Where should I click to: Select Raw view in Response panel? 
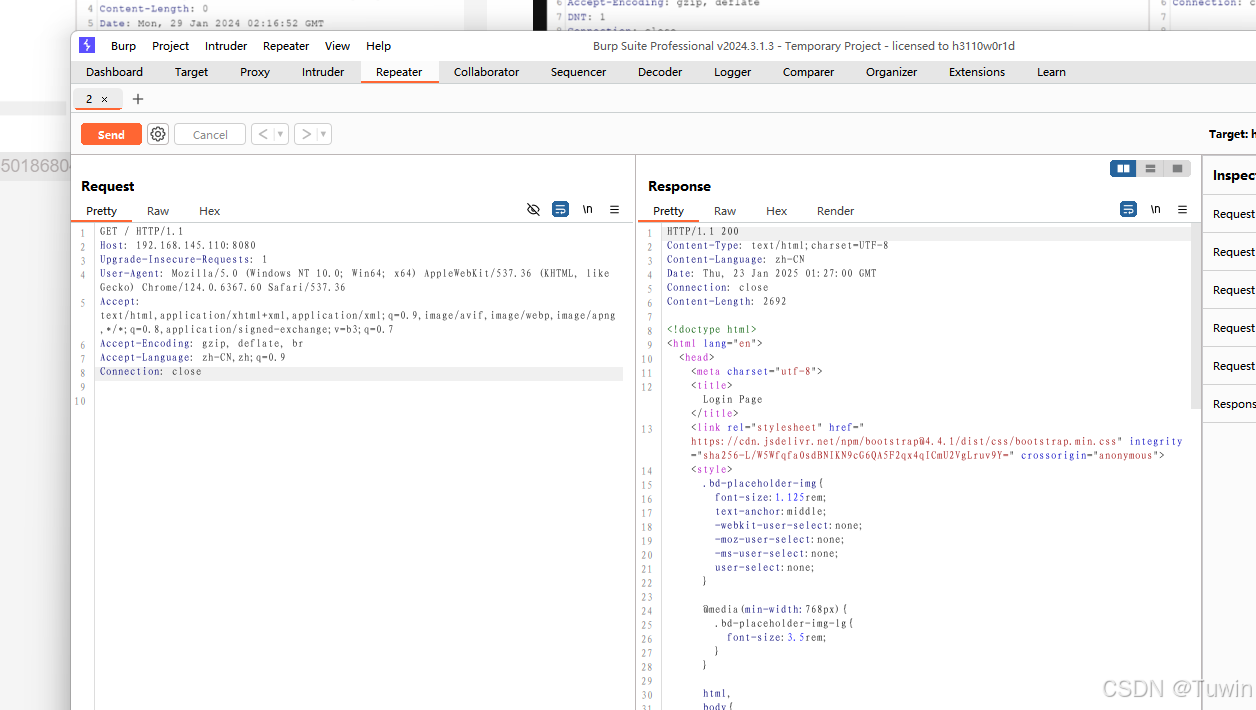[725, 211]
